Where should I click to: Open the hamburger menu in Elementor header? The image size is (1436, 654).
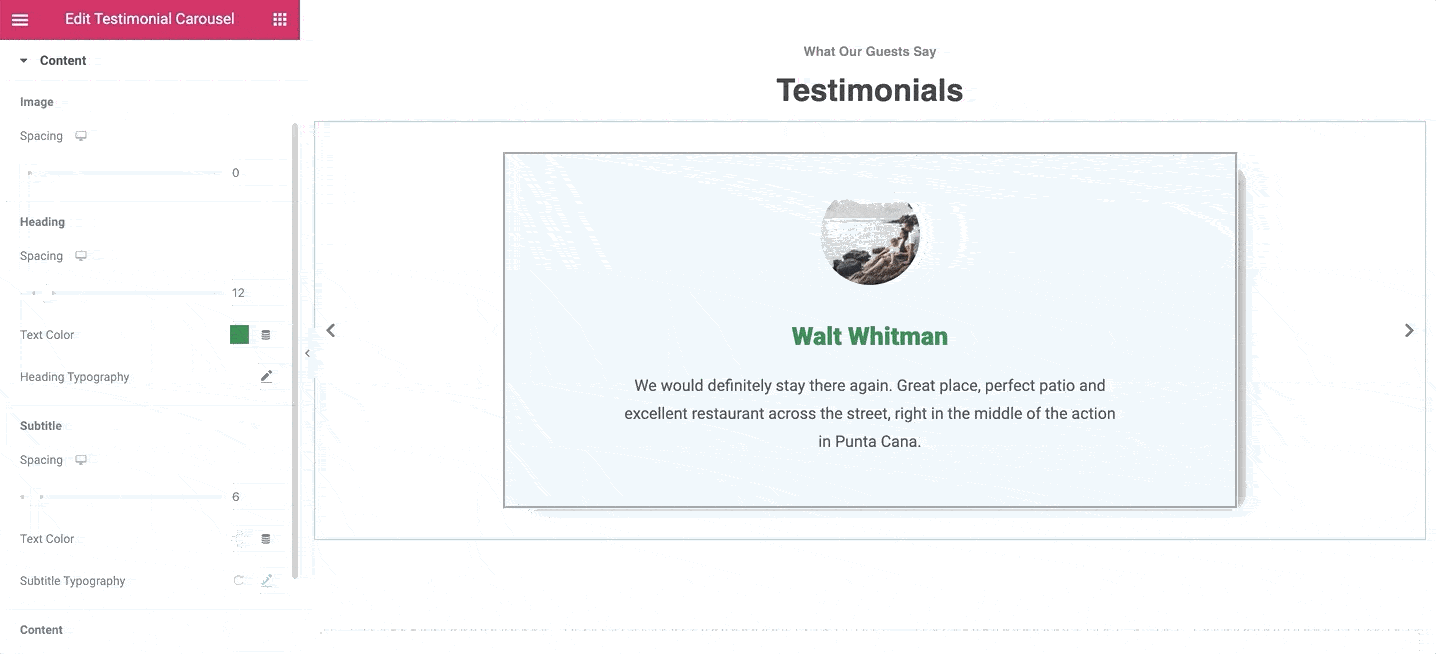pos(20,19)
